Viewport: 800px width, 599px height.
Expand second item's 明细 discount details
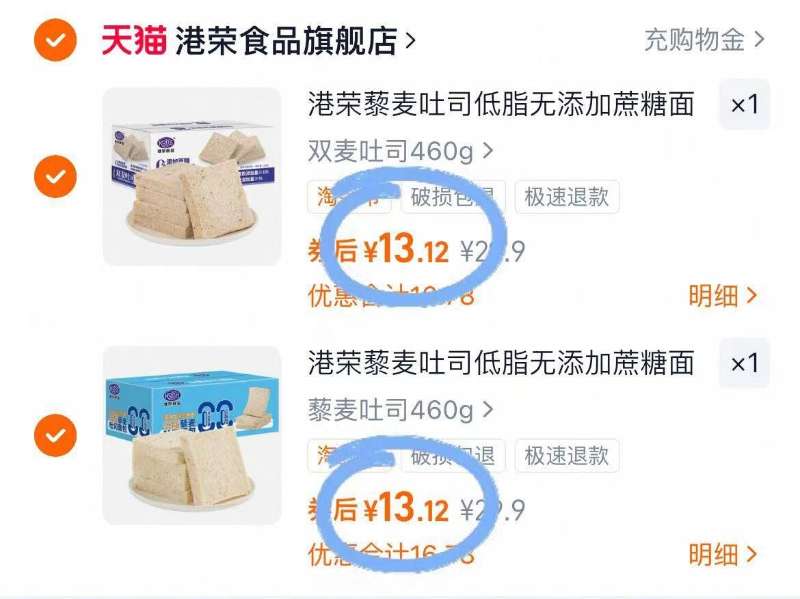pos(722,555)
